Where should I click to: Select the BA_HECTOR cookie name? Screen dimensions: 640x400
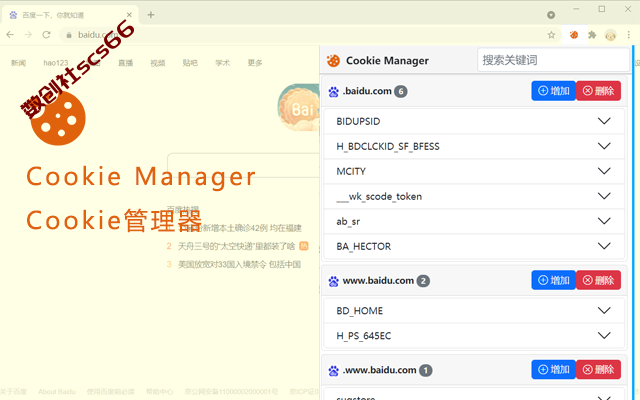coord(364,247)
